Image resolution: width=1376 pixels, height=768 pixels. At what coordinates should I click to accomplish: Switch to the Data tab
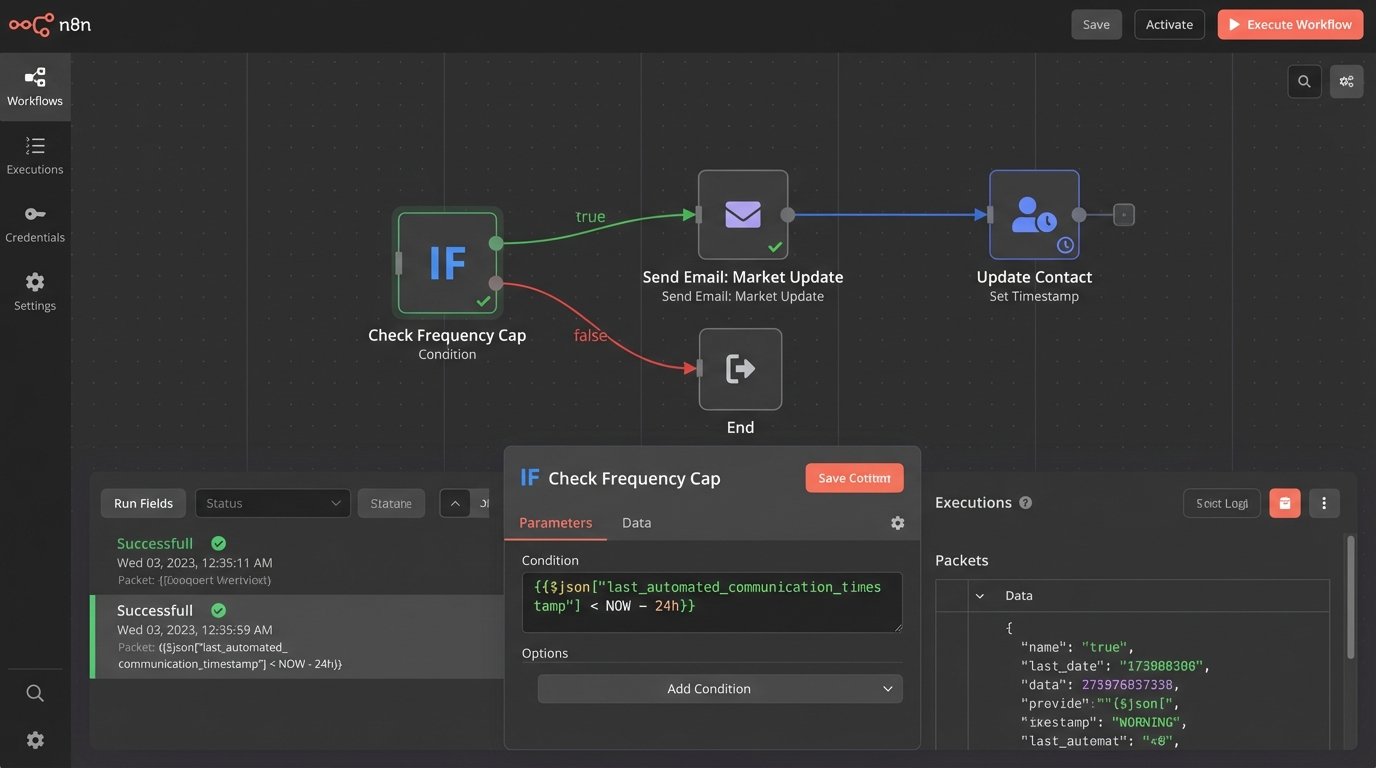636,523
